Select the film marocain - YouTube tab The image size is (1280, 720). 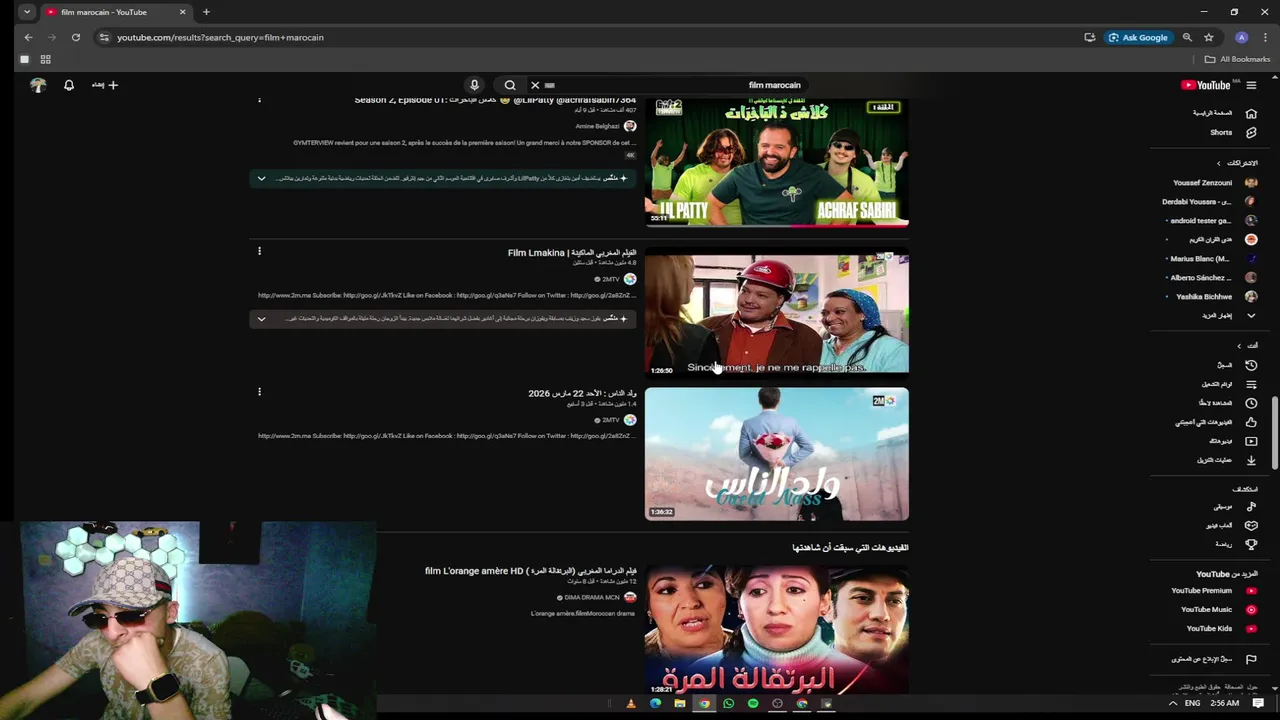click(115, 12)
